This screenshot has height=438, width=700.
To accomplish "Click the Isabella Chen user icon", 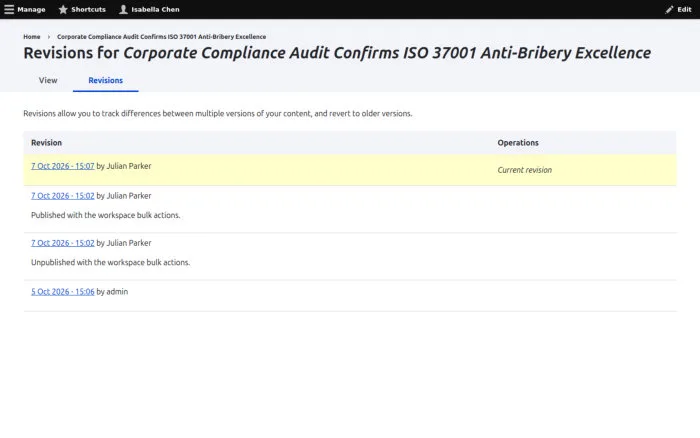I will coord(123,9).
